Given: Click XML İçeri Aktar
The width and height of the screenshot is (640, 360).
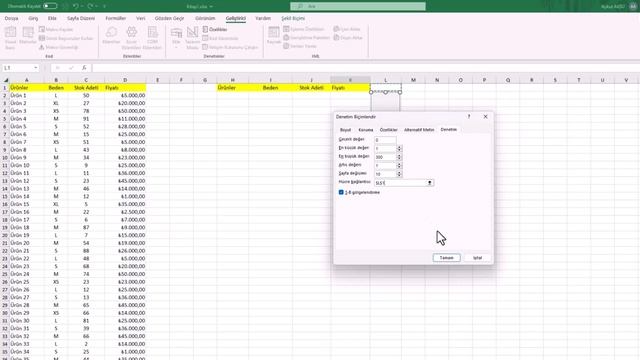Looking at the screenshot, I should click(x=347, y=29).
